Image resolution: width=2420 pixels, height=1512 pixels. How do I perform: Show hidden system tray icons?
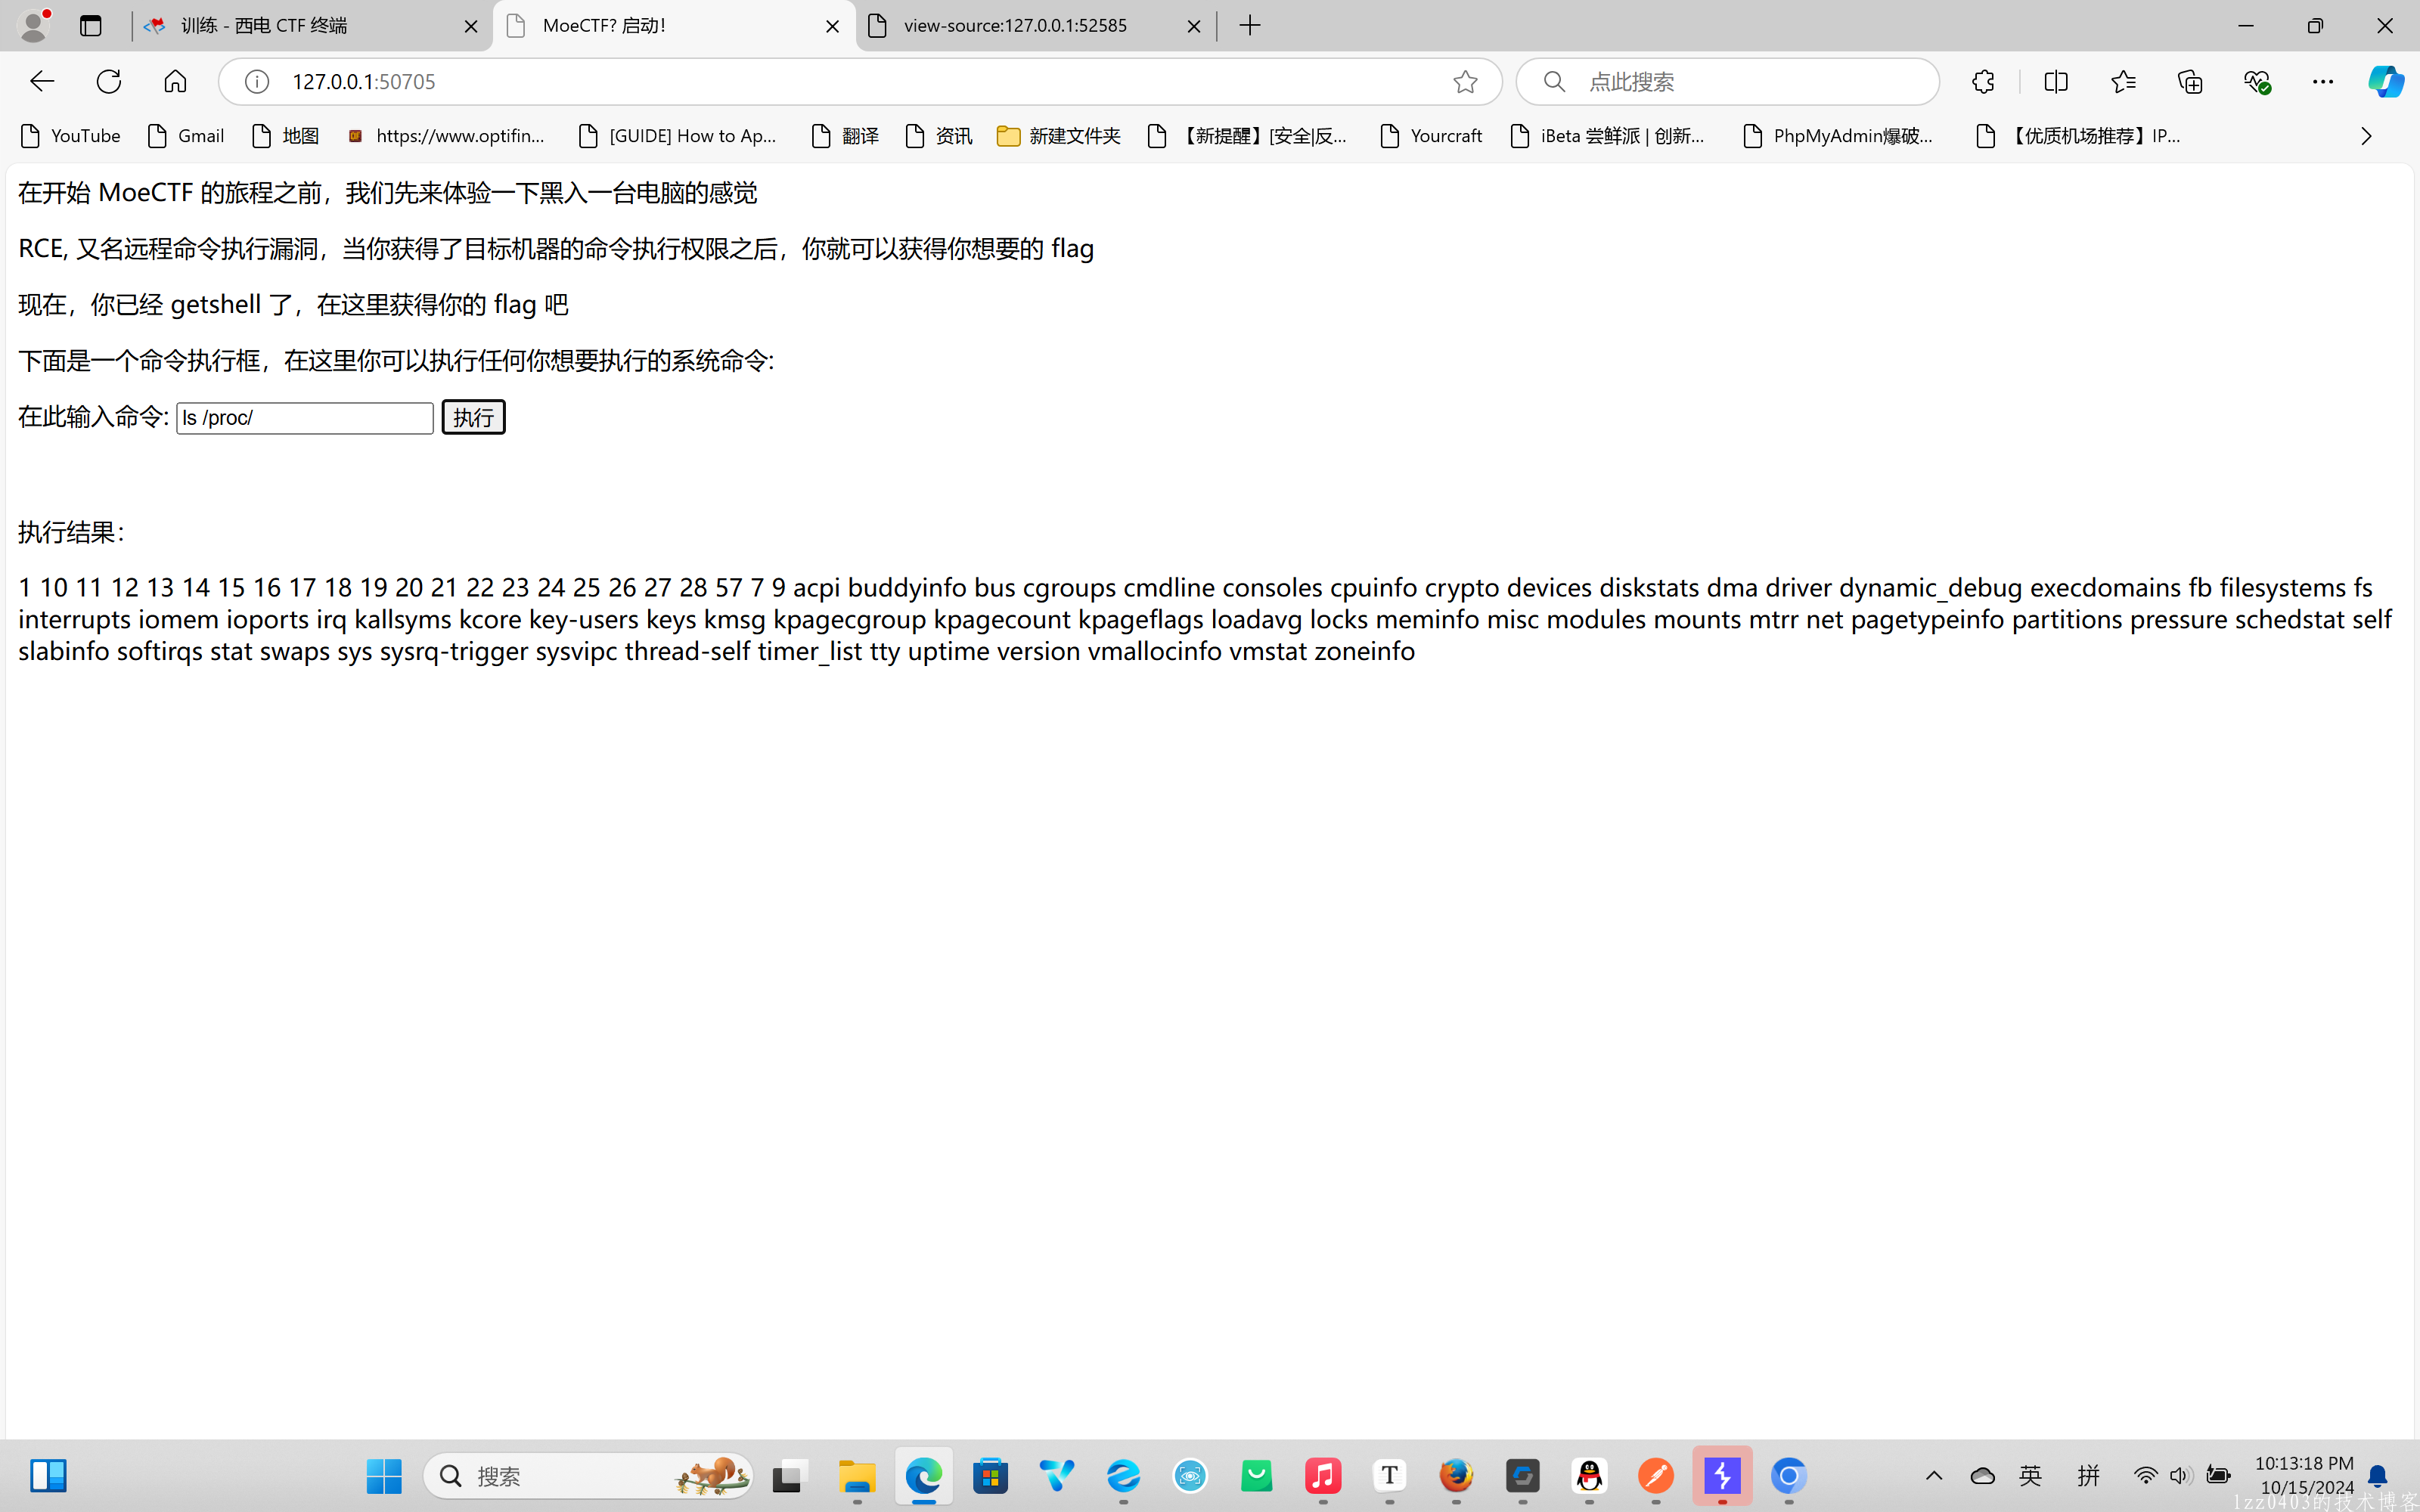tap(1934, 1475)
